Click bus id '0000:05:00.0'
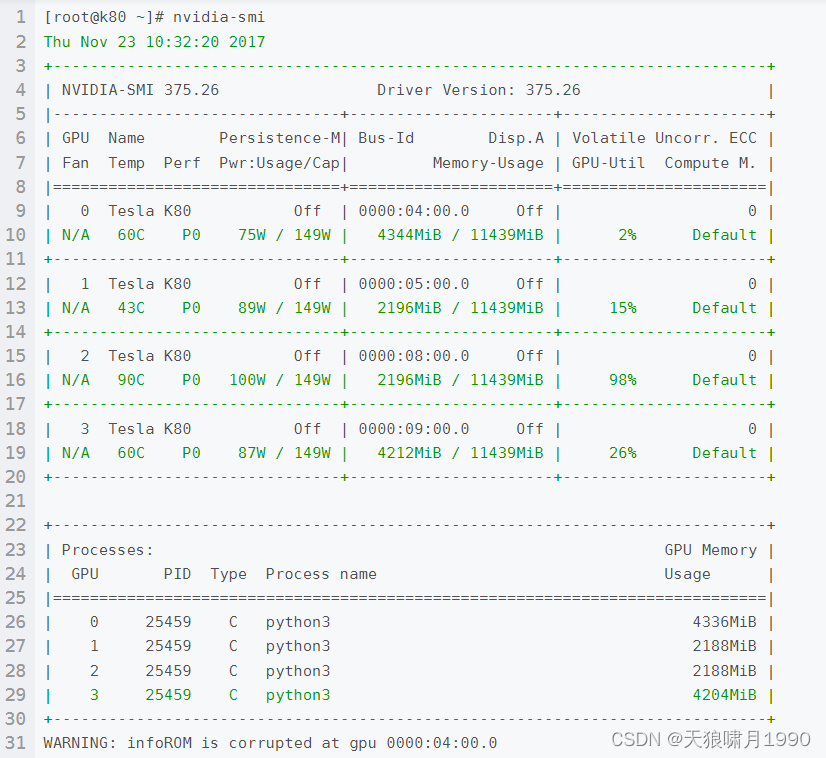826x758 pixels. (x=414, y=284)
